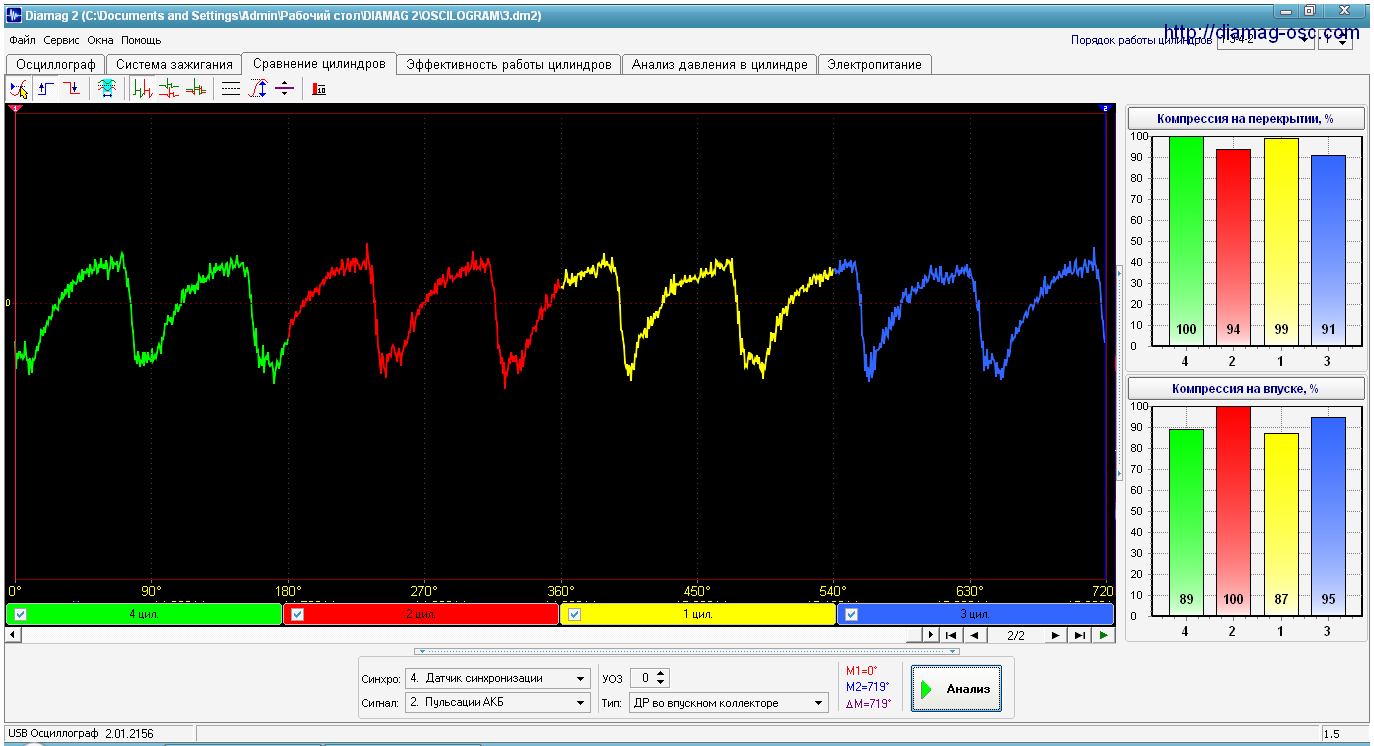
Task: Click the Diamag 2 title bar app icon
Action: tap(14, 15)
